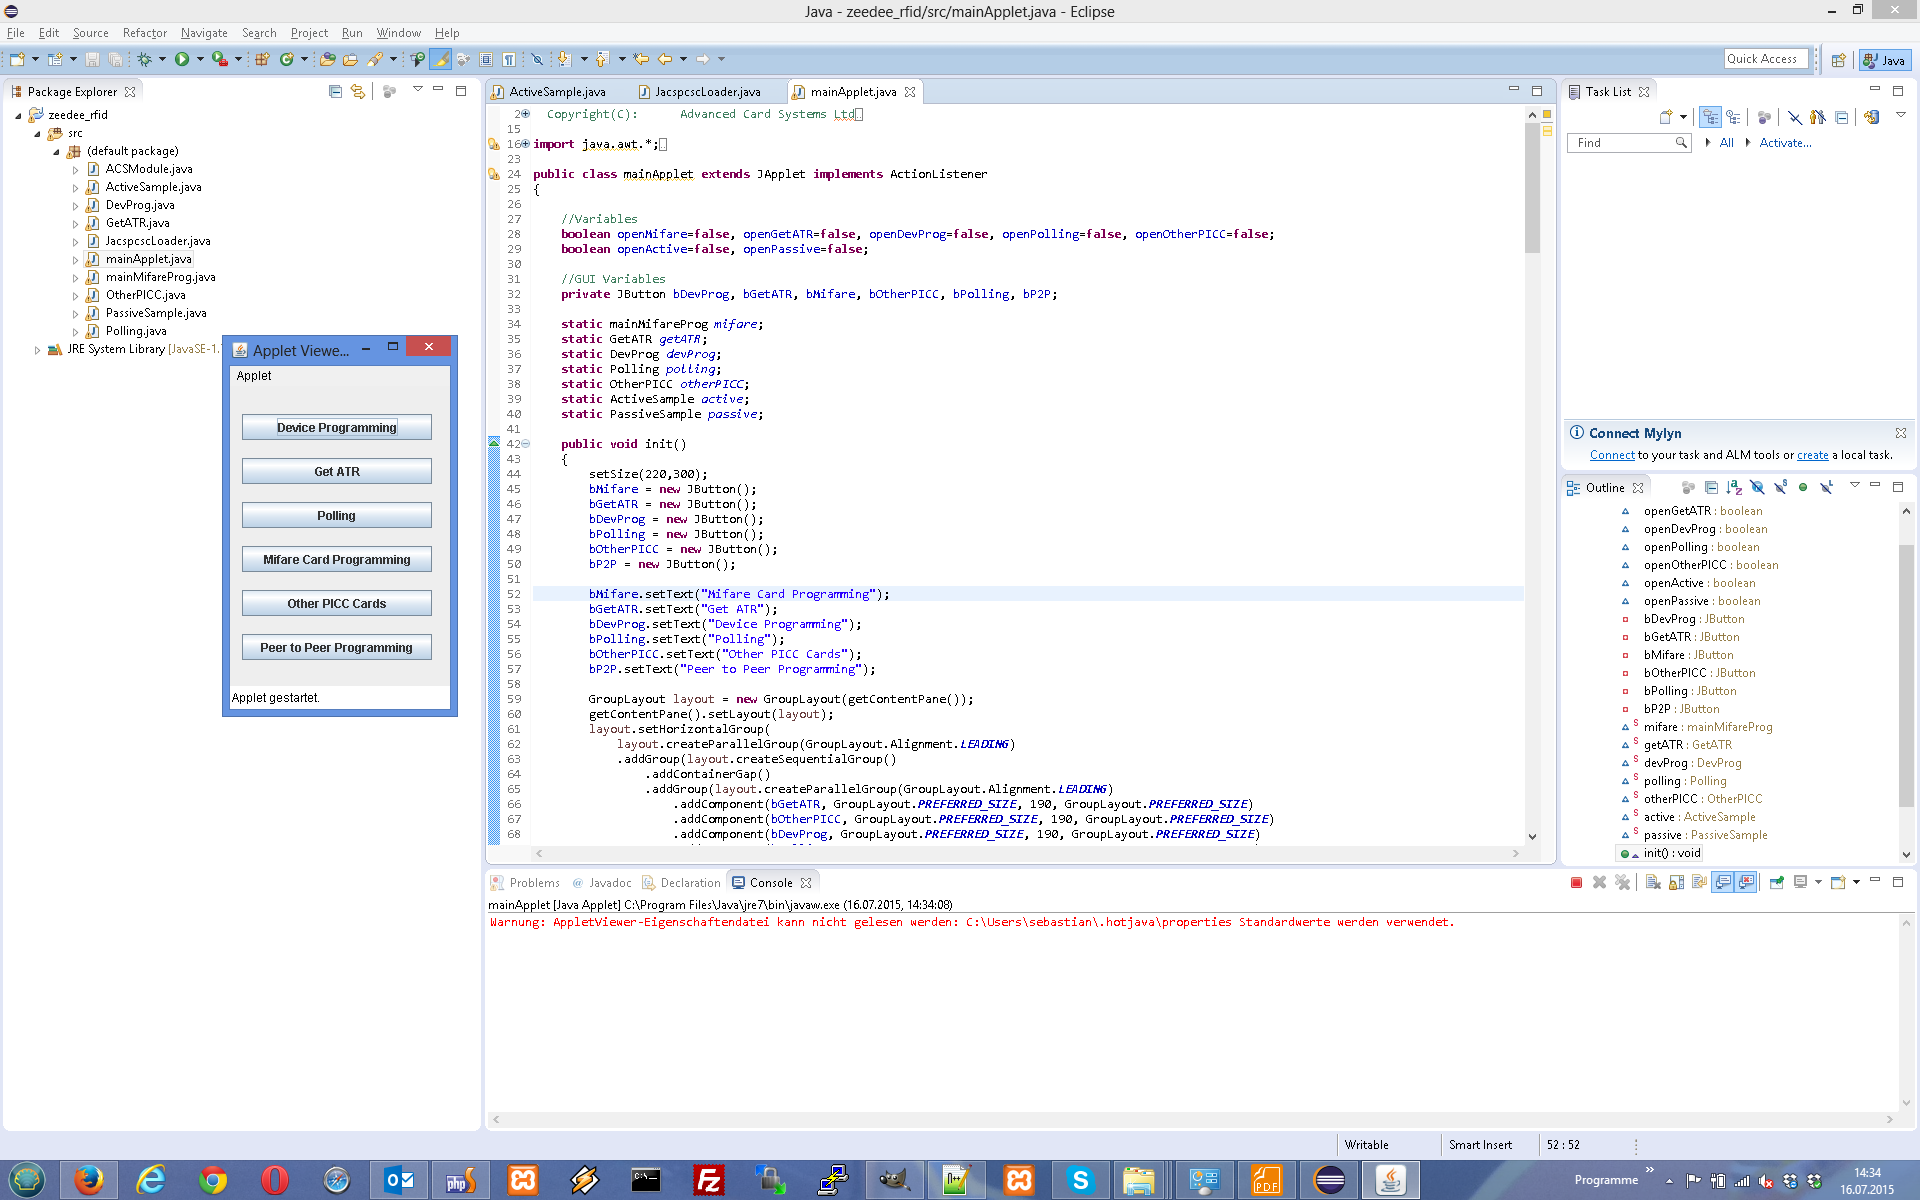Click the Quick Access search field
The height and width of the screenshot is (1200, 1920).
point(1766,59)
